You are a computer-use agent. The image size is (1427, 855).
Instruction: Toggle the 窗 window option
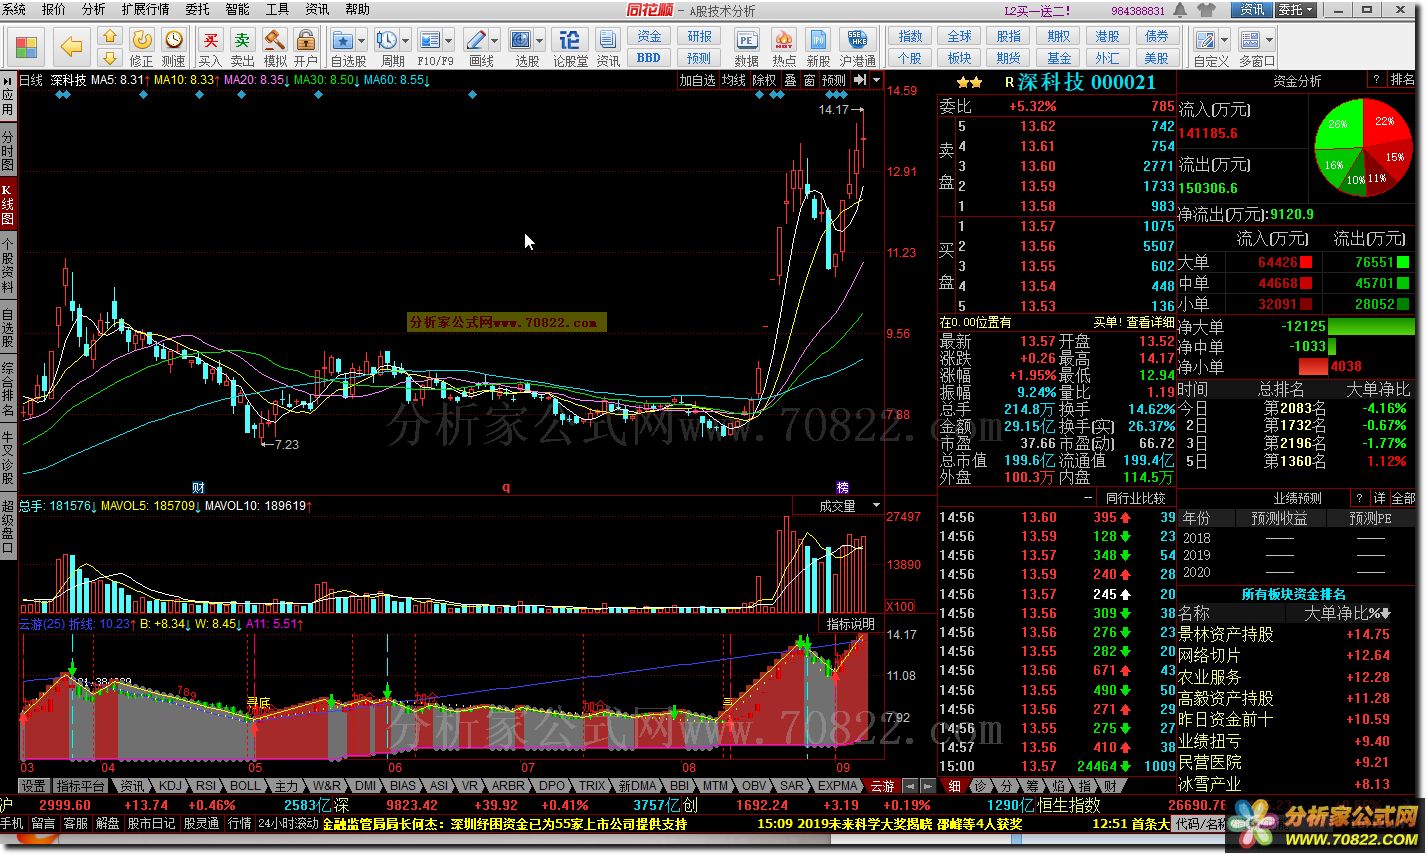click(809, 80)
